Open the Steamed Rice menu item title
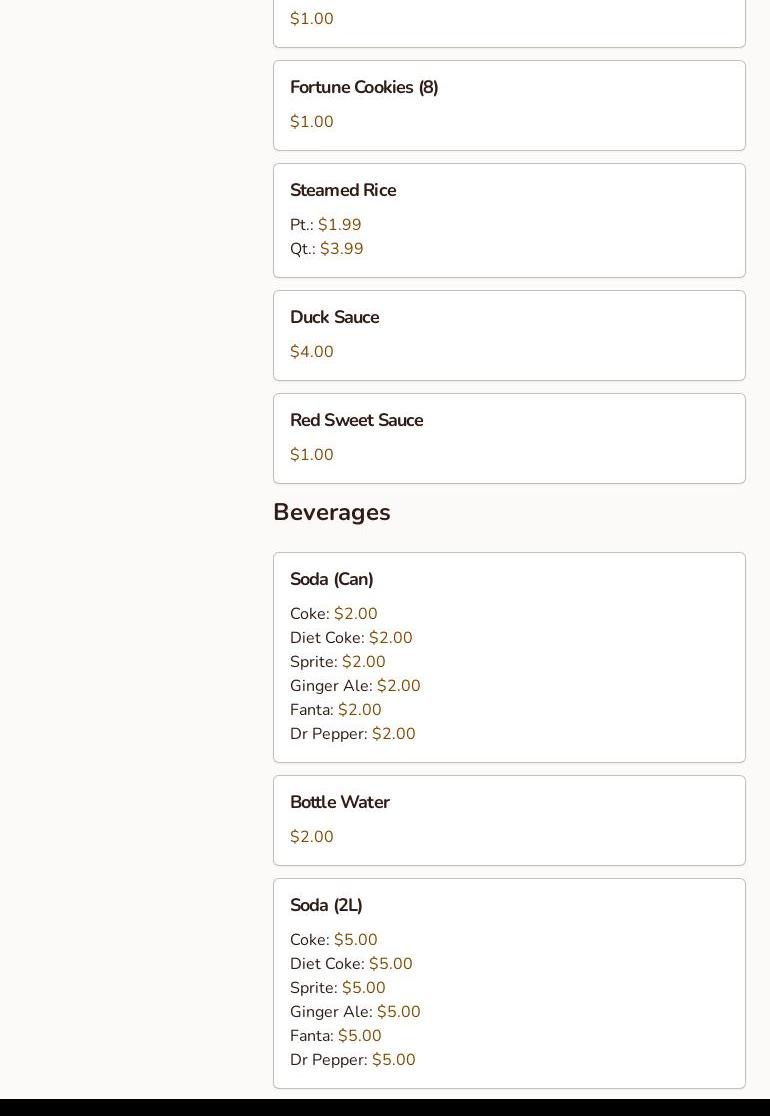Viewport: 770px width, 1116px height. pos(343,191)
